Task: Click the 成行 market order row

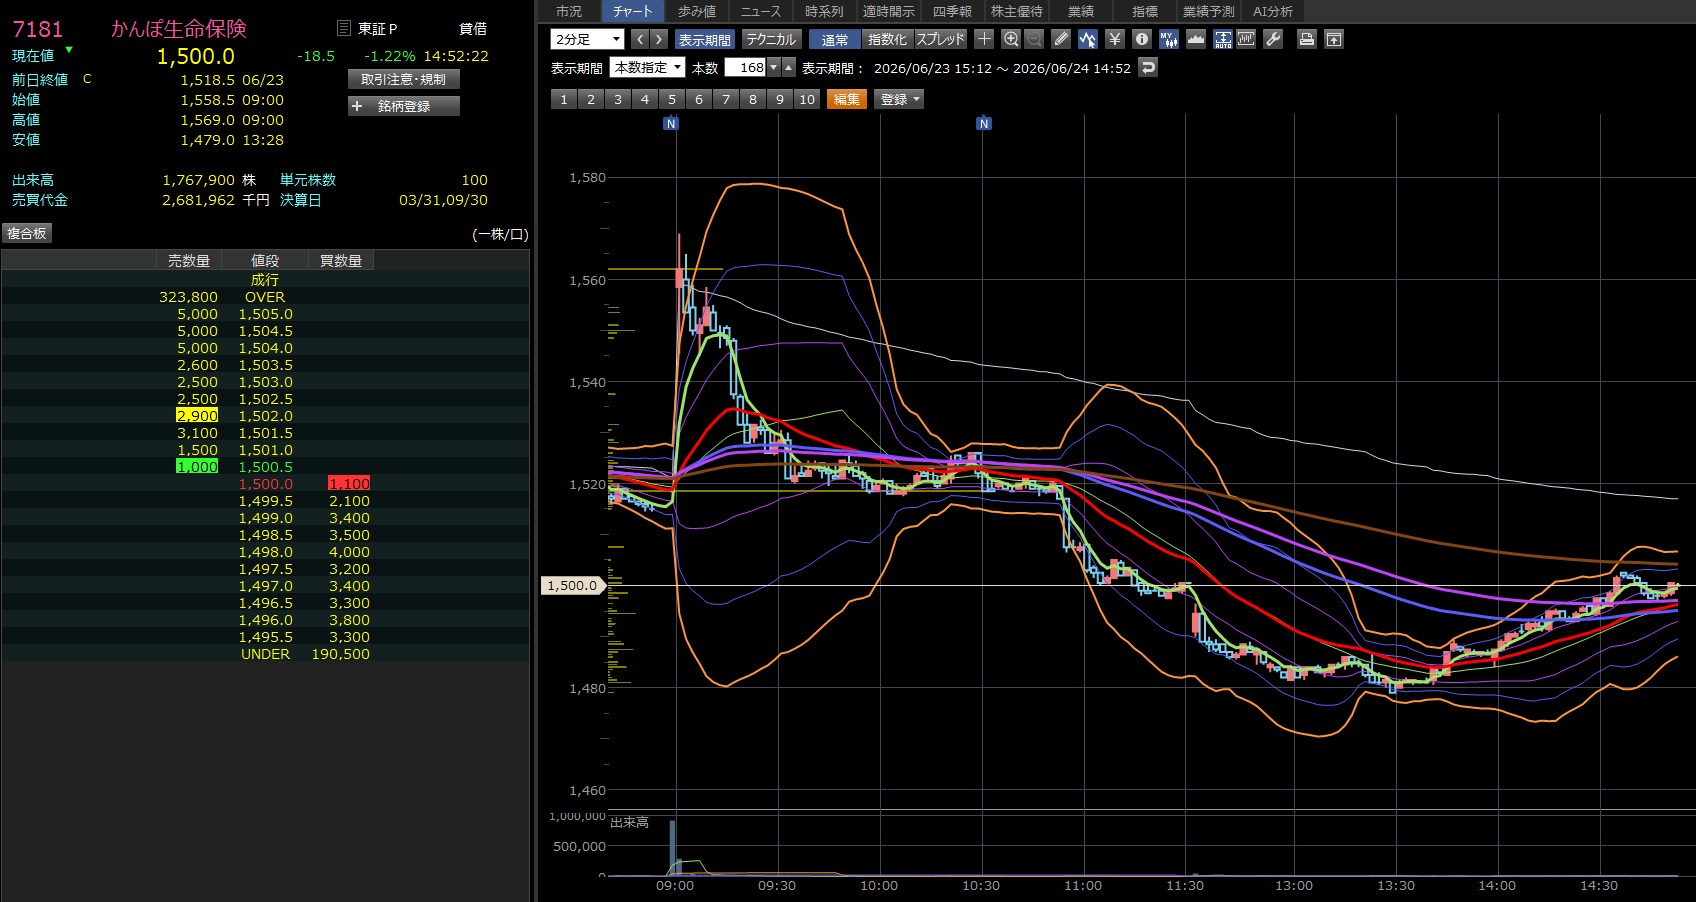Action: 265,280
